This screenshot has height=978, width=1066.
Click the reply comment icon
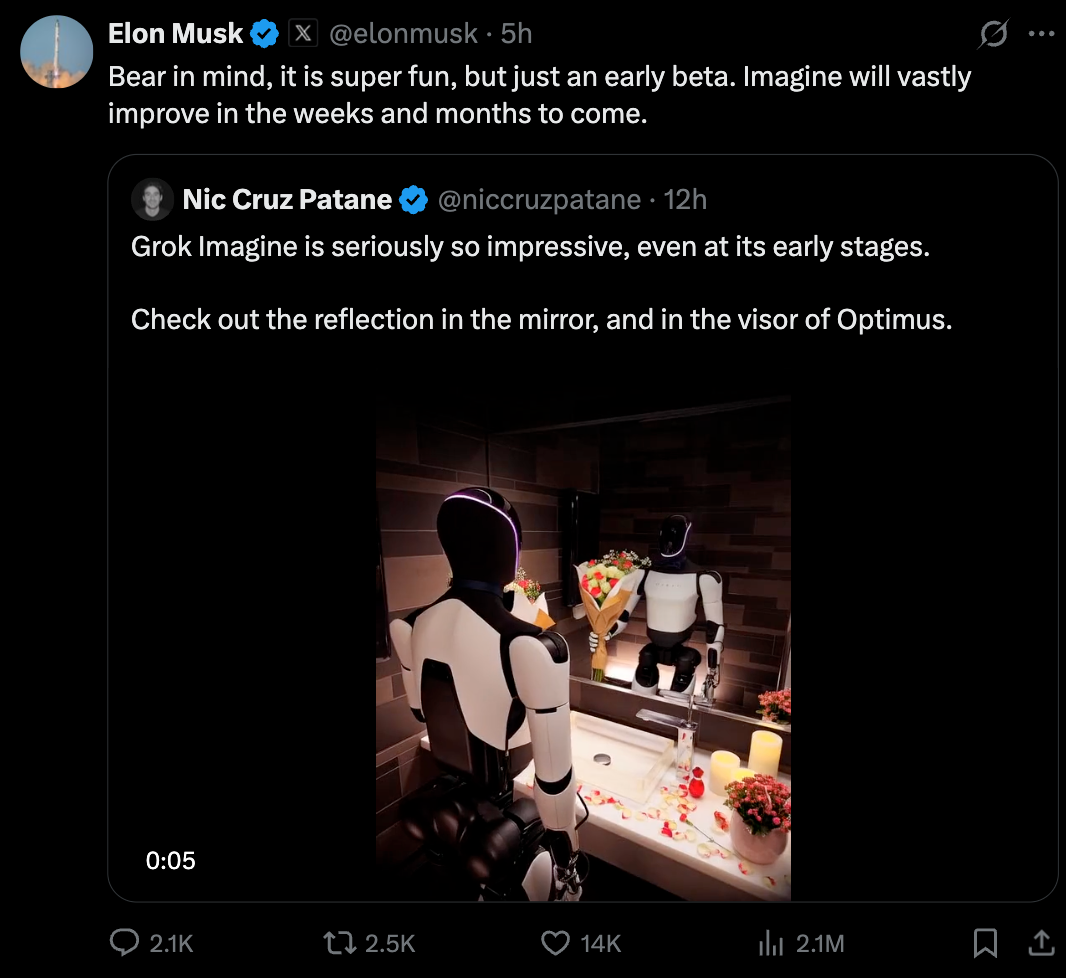[x=124, y=942]
